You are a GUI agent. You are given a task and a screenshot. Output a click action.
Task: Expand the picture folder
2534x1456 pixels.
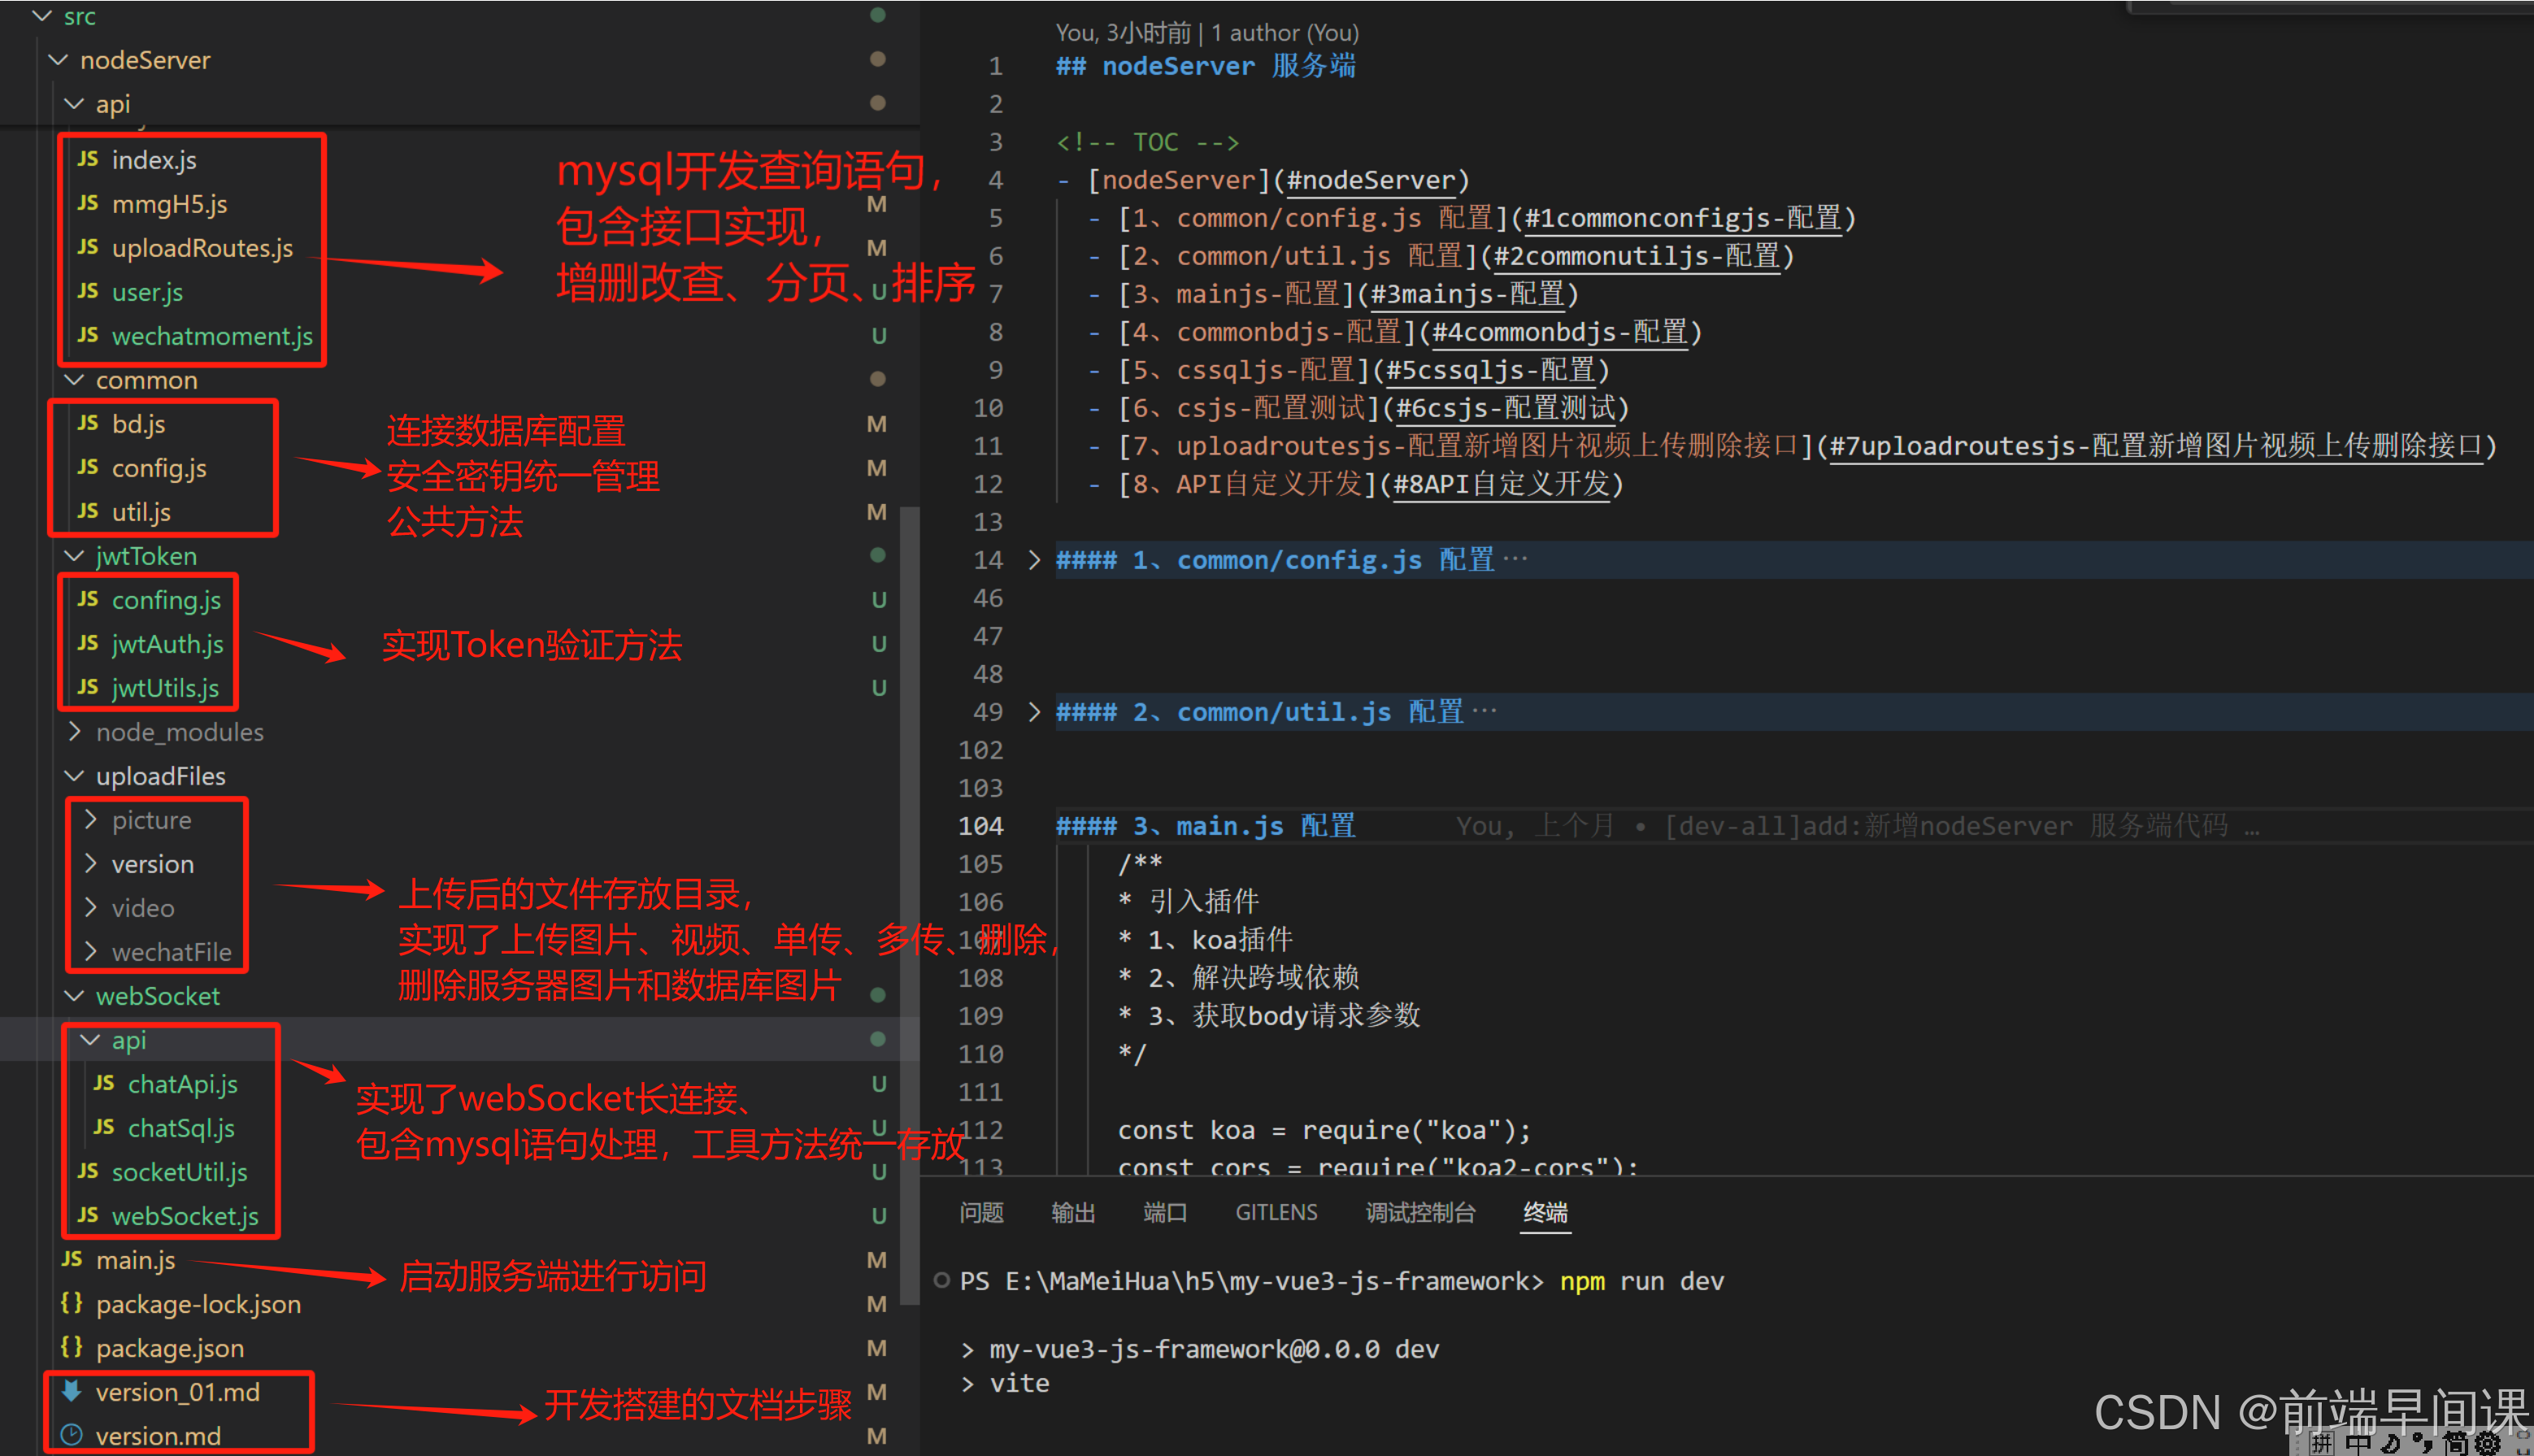click(151, 820)
